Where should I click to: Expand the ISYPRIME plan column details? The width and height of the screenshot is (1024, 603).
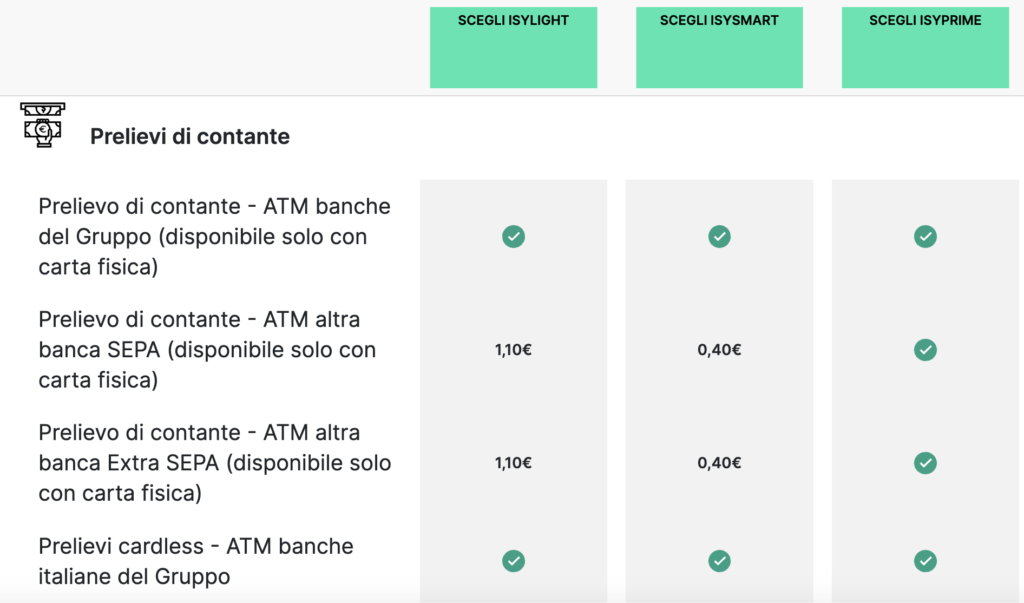(x=925, y=47)
